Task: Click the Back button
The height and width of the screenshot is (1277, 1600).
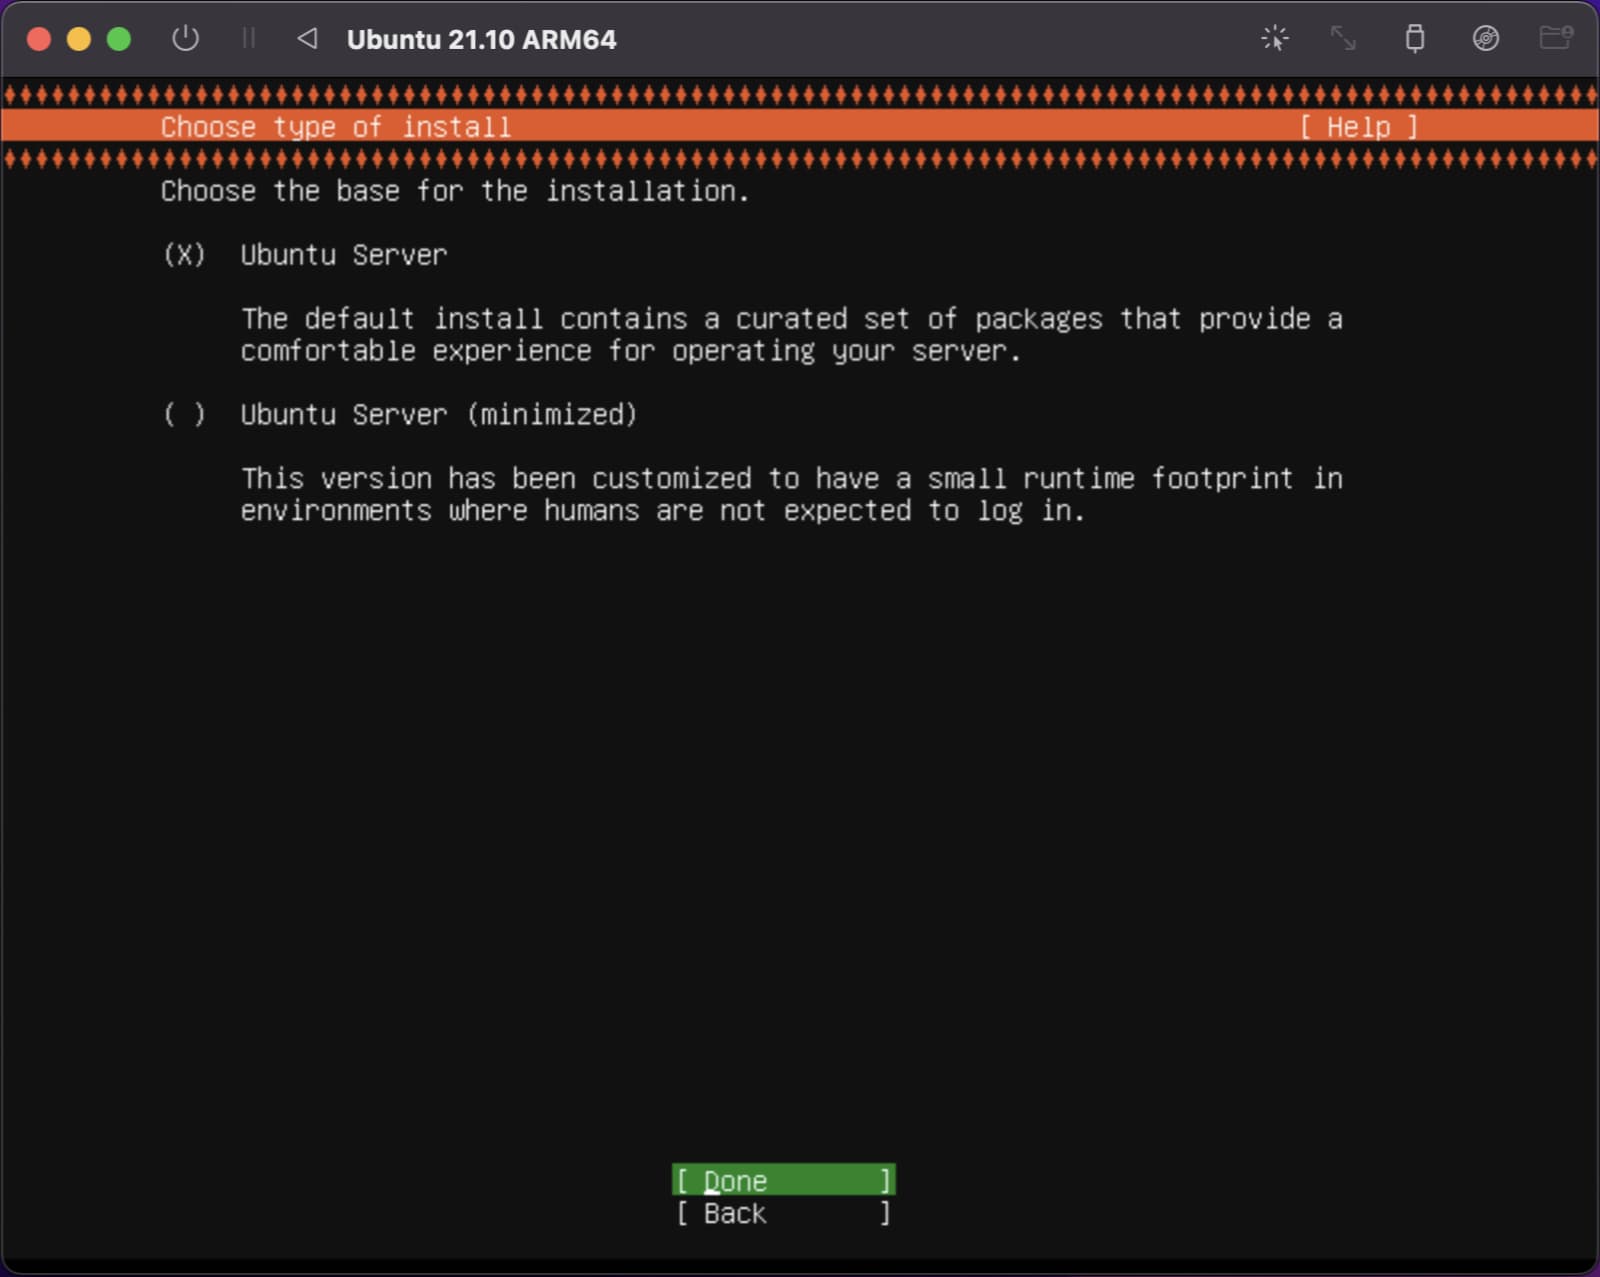Action: click(783, 1213)
